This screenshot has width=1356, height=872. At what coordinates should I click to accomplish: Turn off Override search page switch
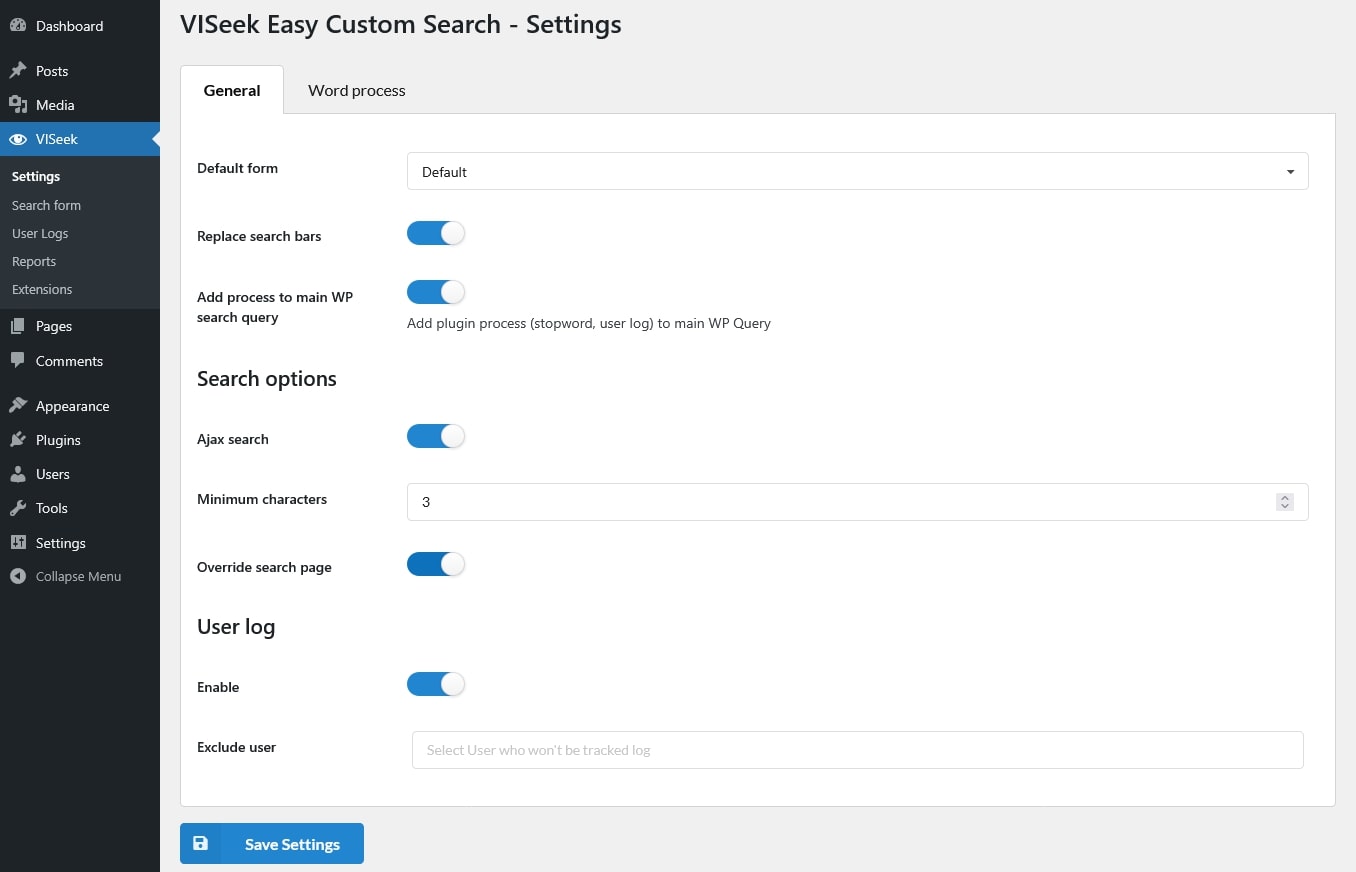(x=436, y=565)
